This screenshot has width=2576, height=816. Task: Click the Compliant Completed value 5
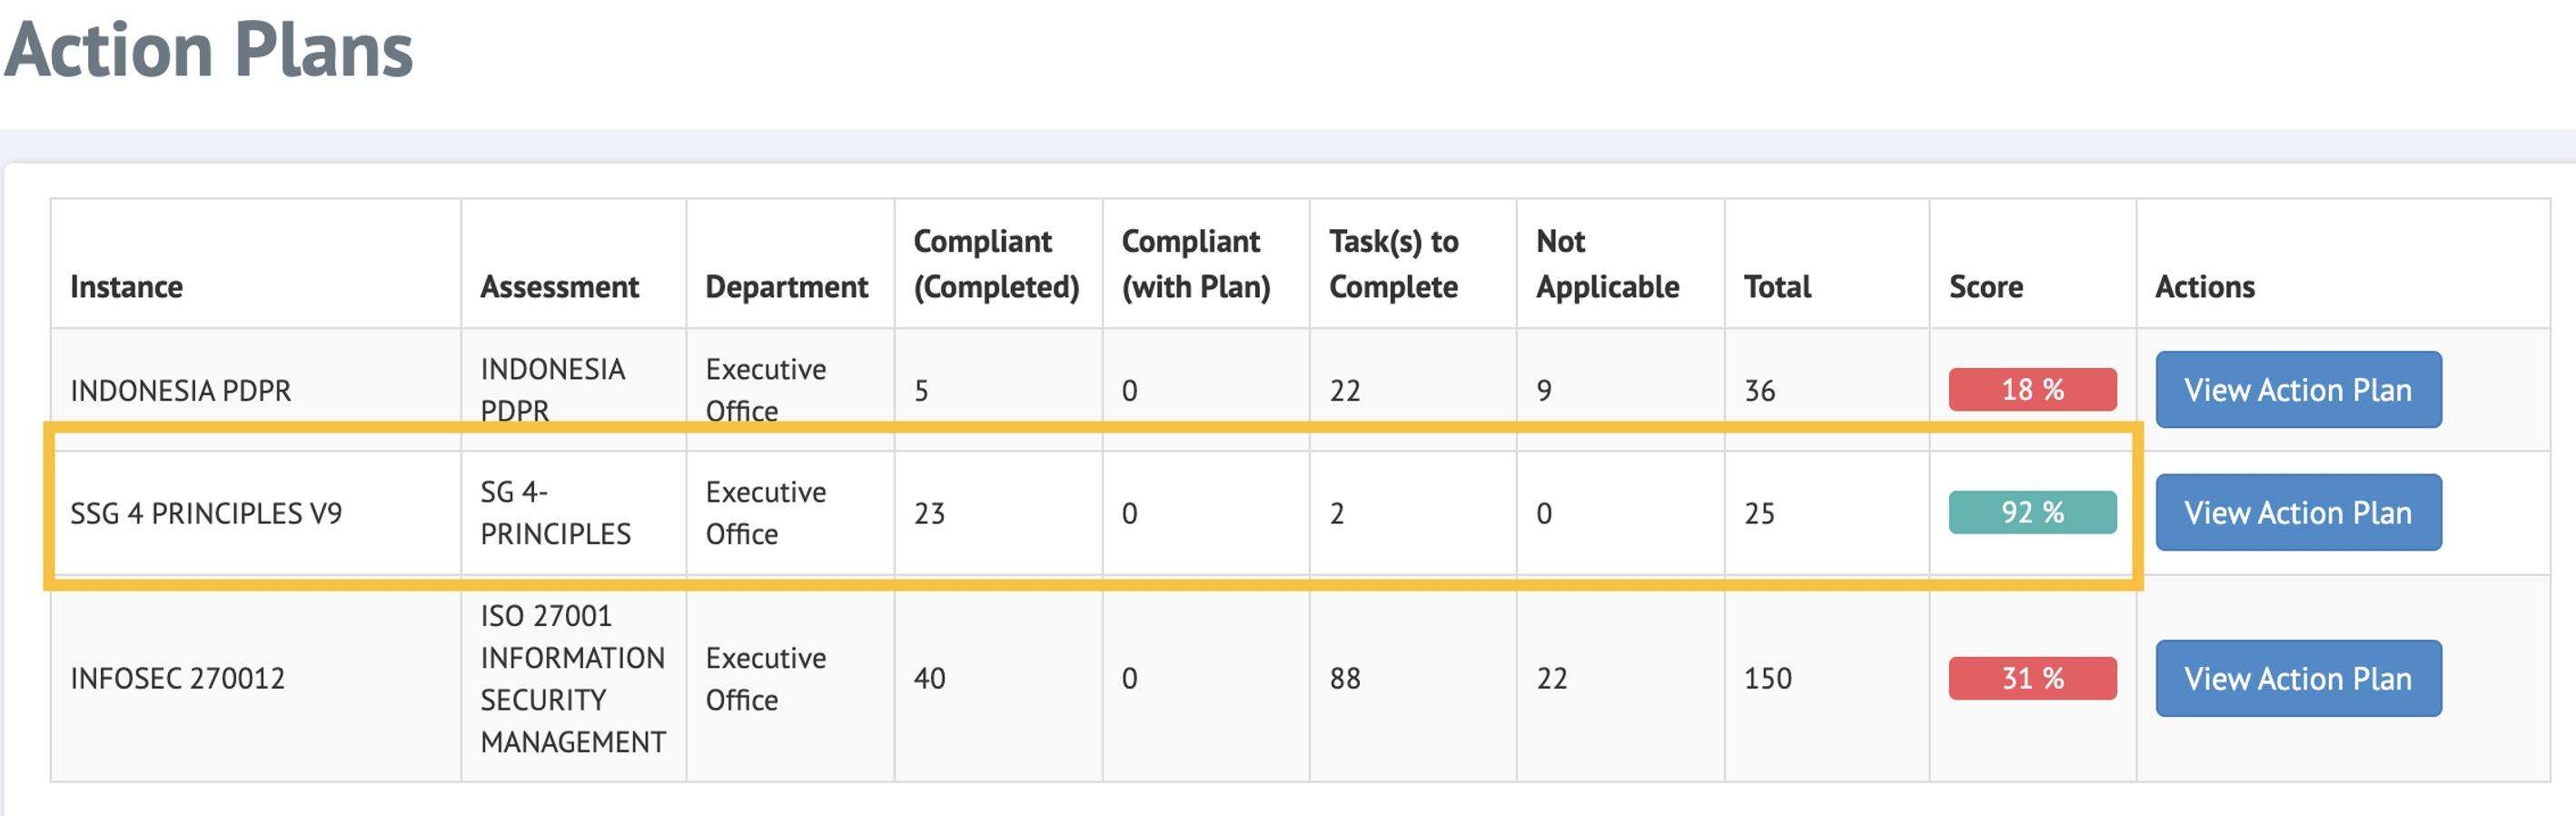tap(921, 390)
